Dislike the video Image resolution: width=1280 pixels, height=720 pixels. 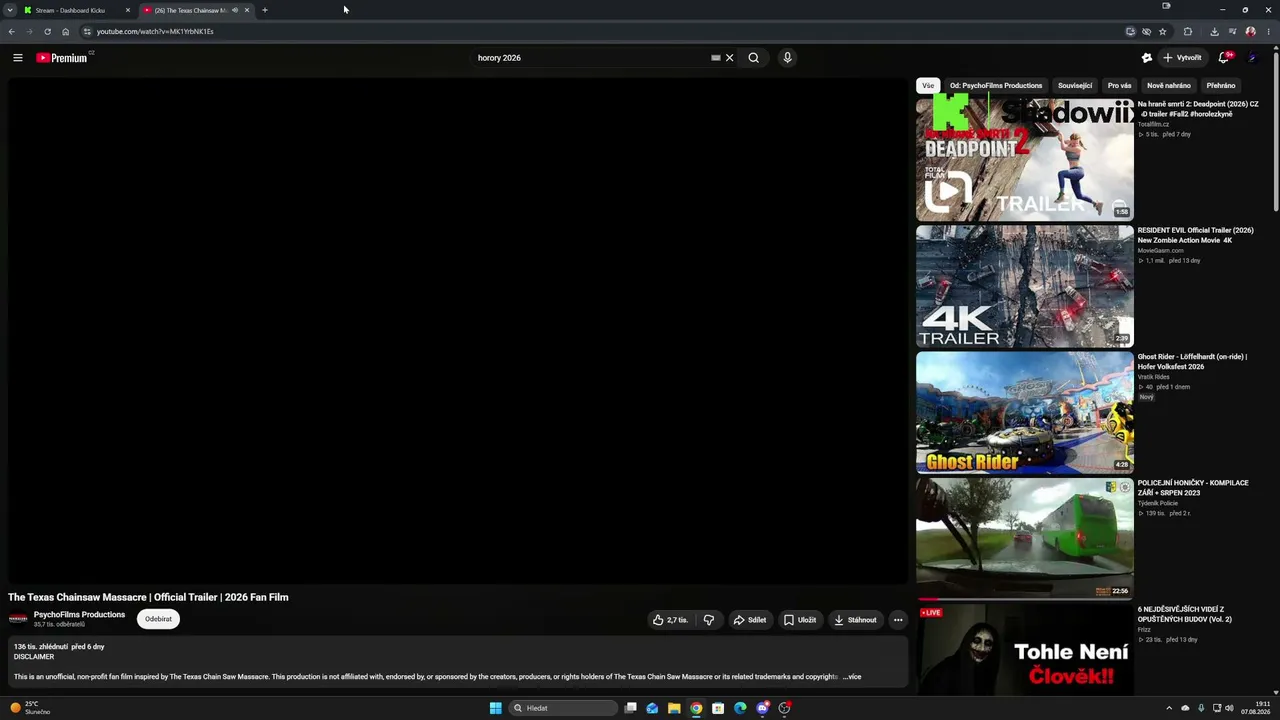click(709, 620)
